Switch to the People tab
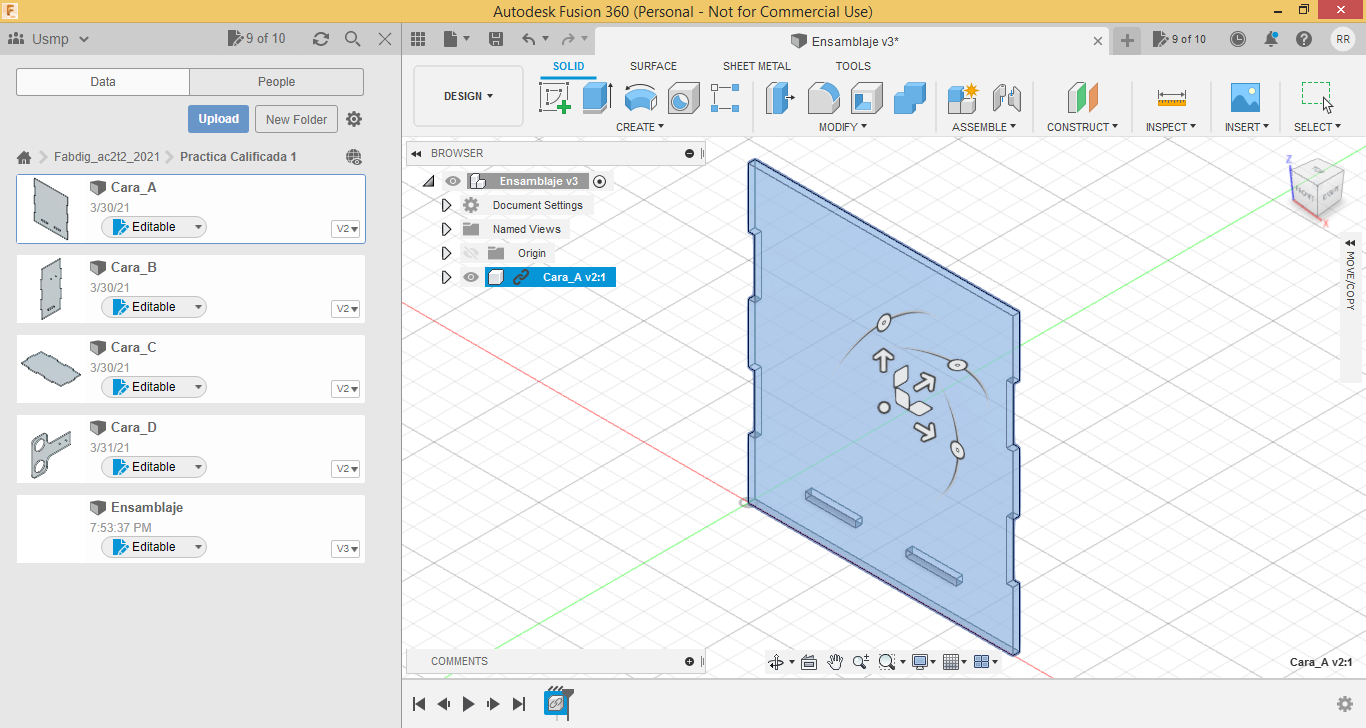The height and width of the screenshot is (728, 1366). 276,82
